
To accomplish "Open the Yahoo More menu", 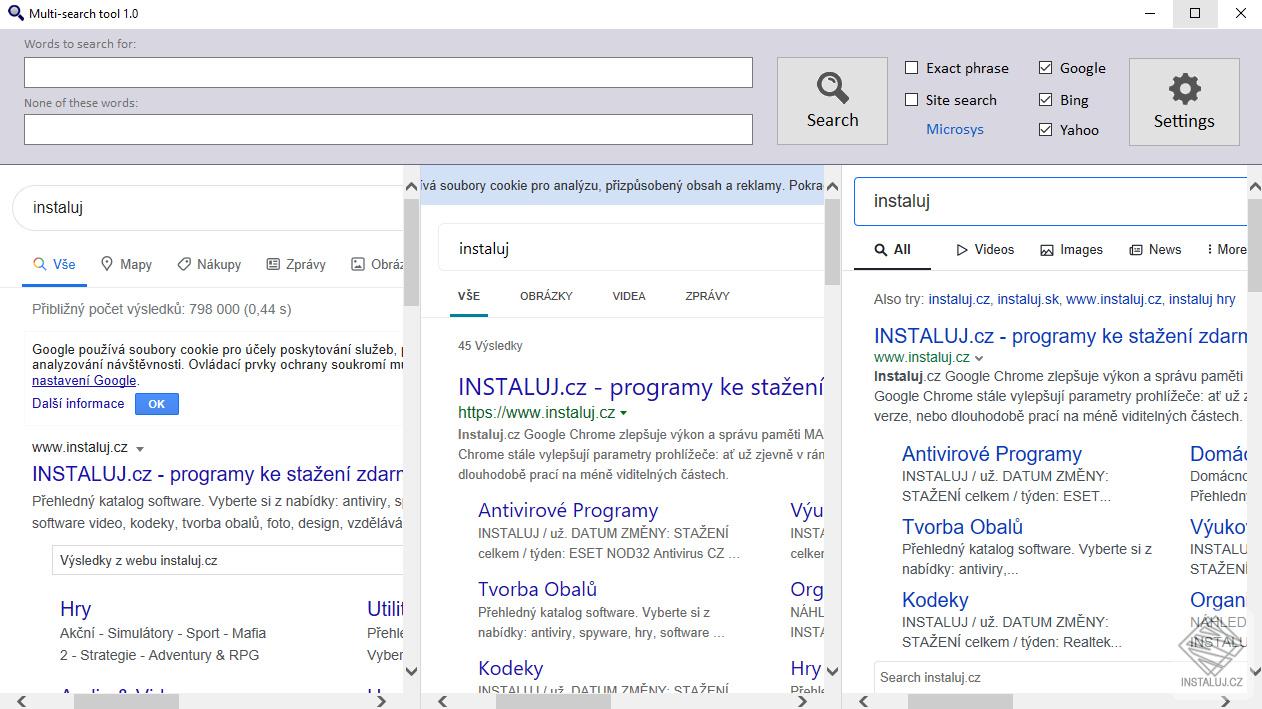I will pyautogui.click(x=1227, y=250).
